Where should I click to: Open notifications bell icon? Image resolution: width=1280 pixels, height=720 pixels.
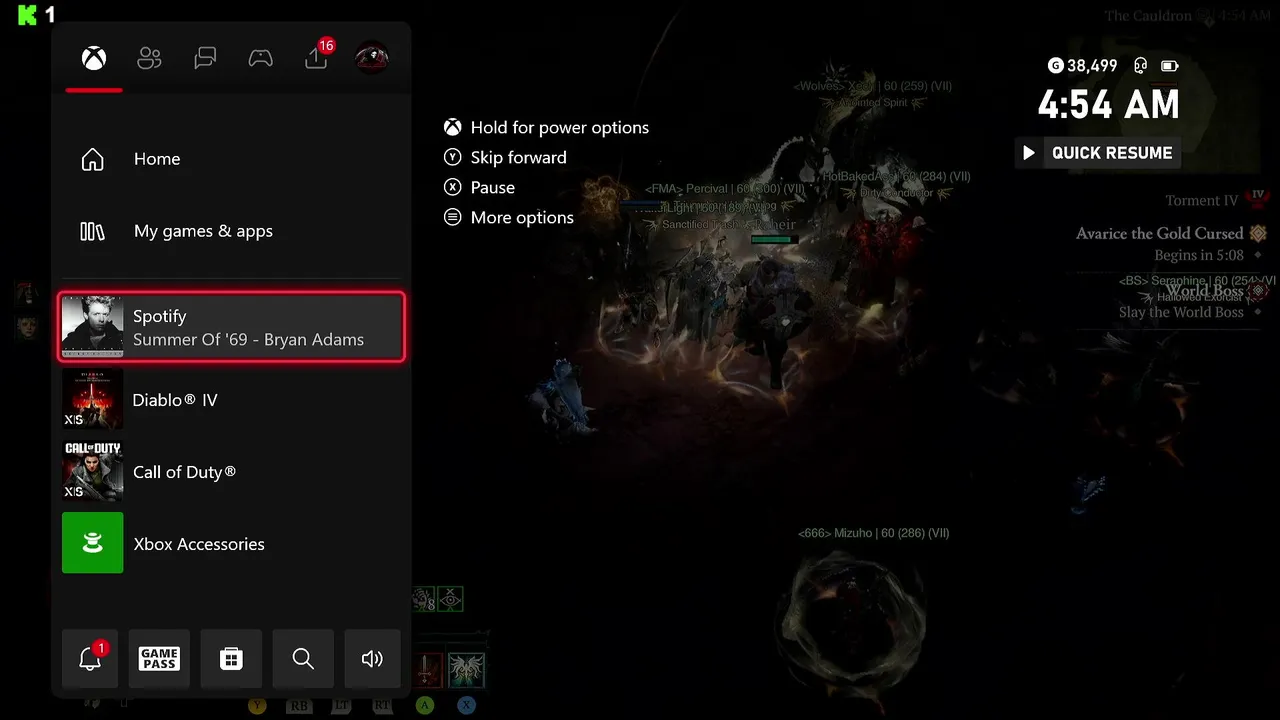click(90, 658)
